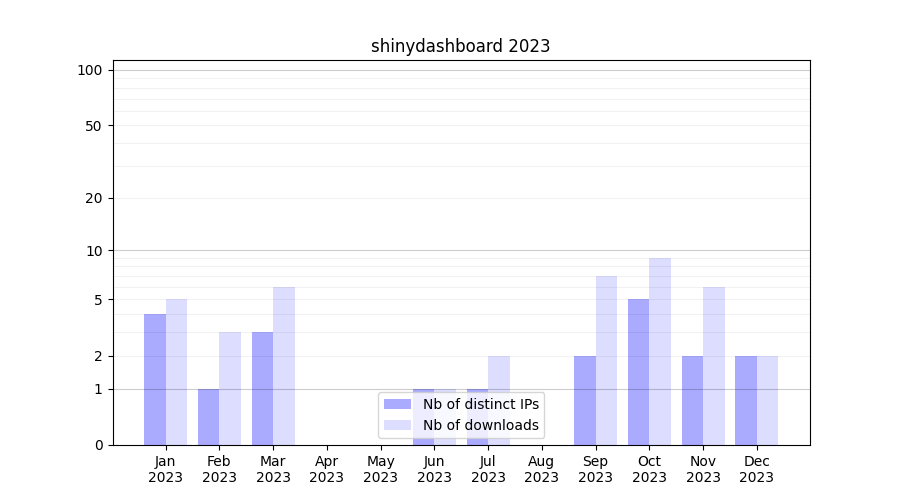900x500 pixels.
Task: Click the October downloads bar
Action: (x=660, y=351)
